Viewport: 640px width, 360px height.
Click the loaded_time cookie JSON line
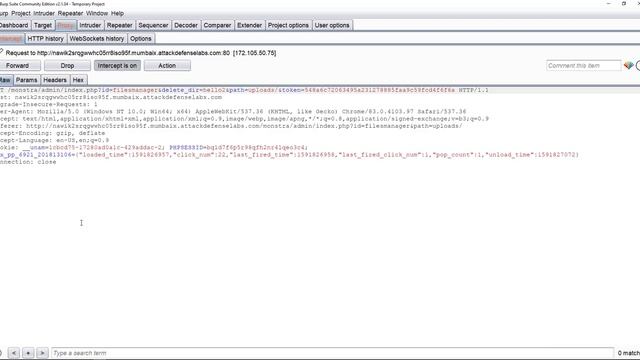pos(289,155)
